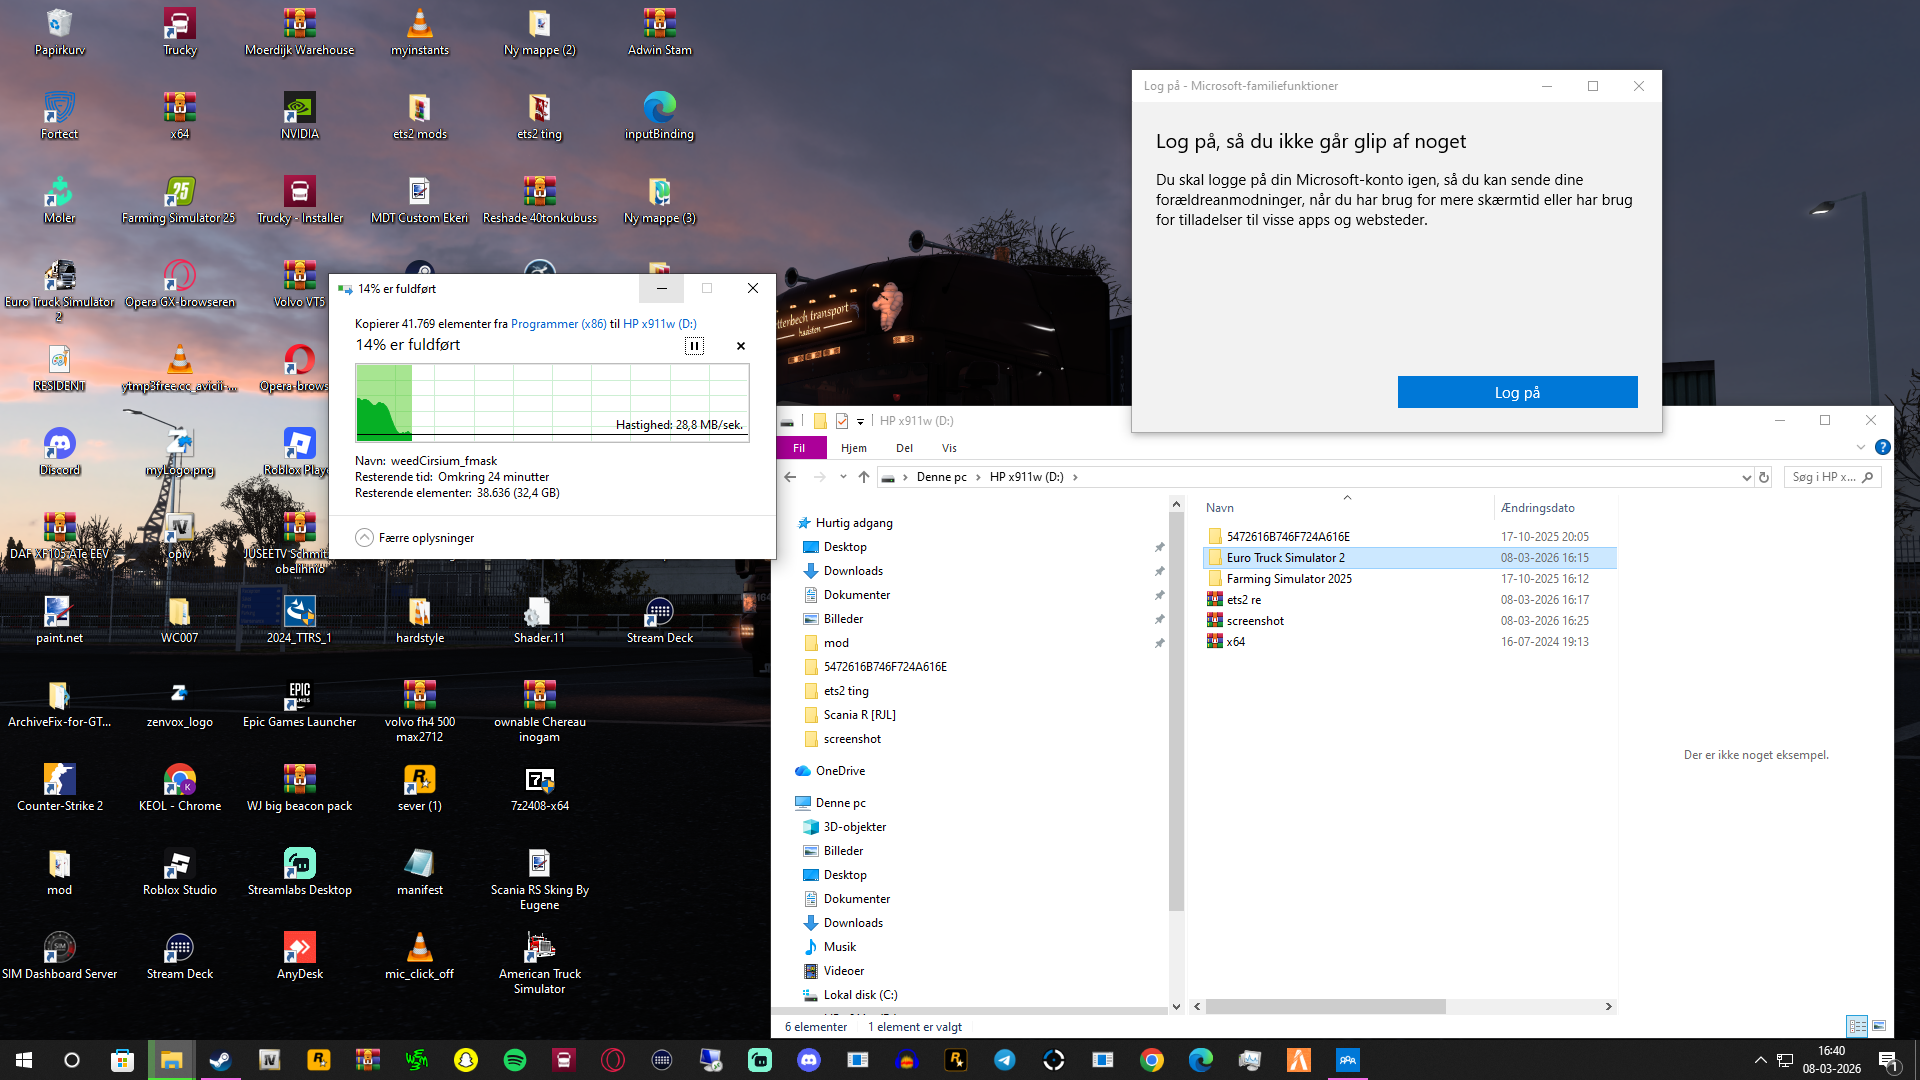Expand the ribbon with the chevron

[1861, 448]
